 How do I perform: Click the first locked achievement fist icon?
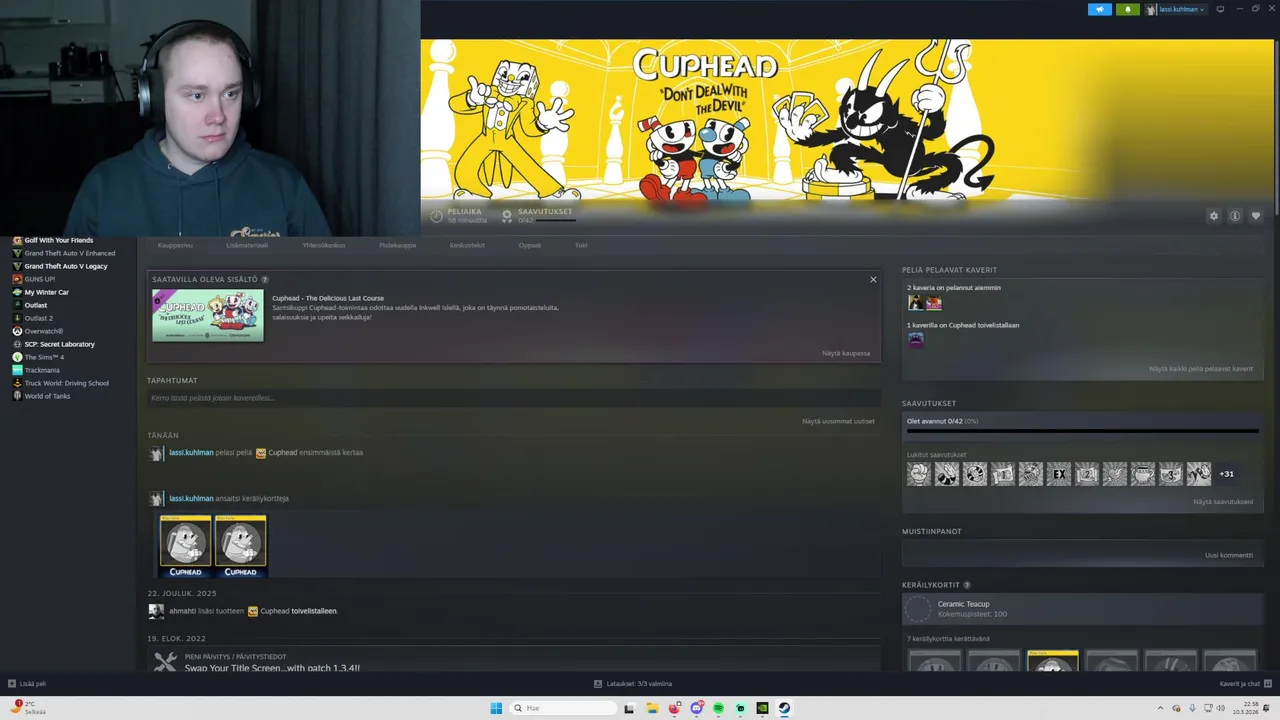(x=919, y=474)
